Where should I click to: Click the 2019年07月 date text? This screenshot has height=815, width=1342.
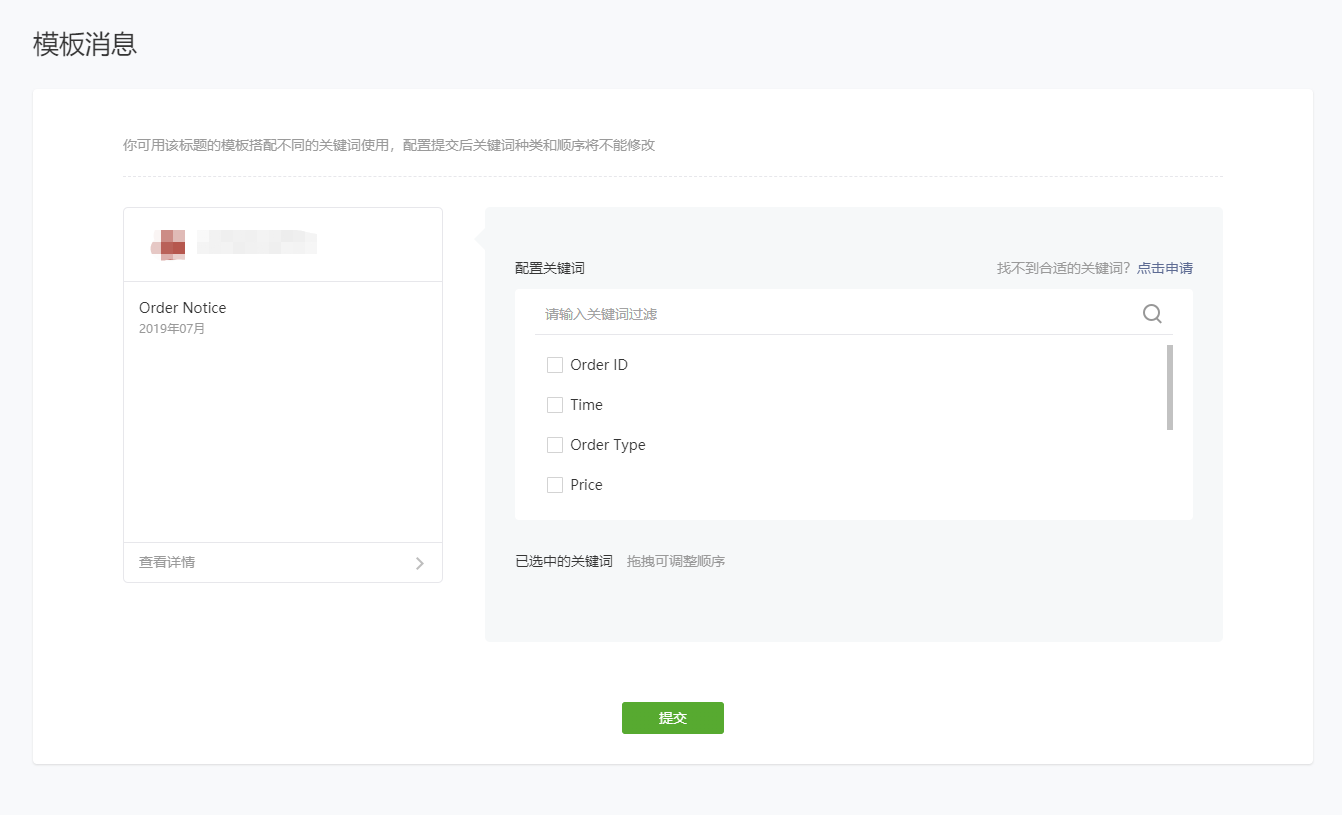pyautogui.click(x=172, y=328)
